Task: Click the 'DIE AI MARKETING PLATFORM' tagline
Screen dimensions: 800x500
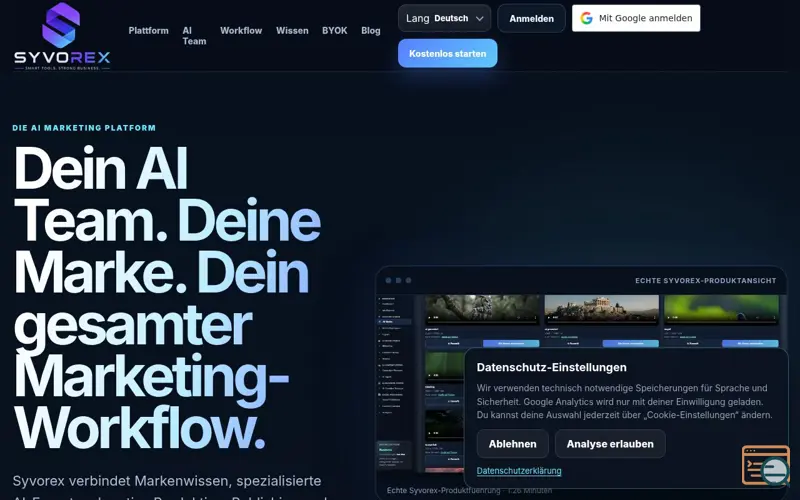Action: point(84,128)
